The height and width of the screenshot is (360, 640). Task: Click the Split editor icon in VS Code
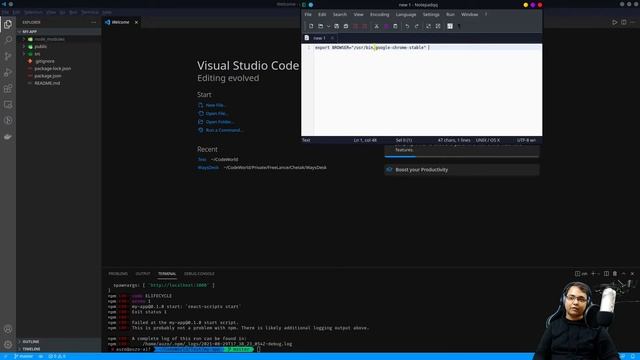coord(624,22)
